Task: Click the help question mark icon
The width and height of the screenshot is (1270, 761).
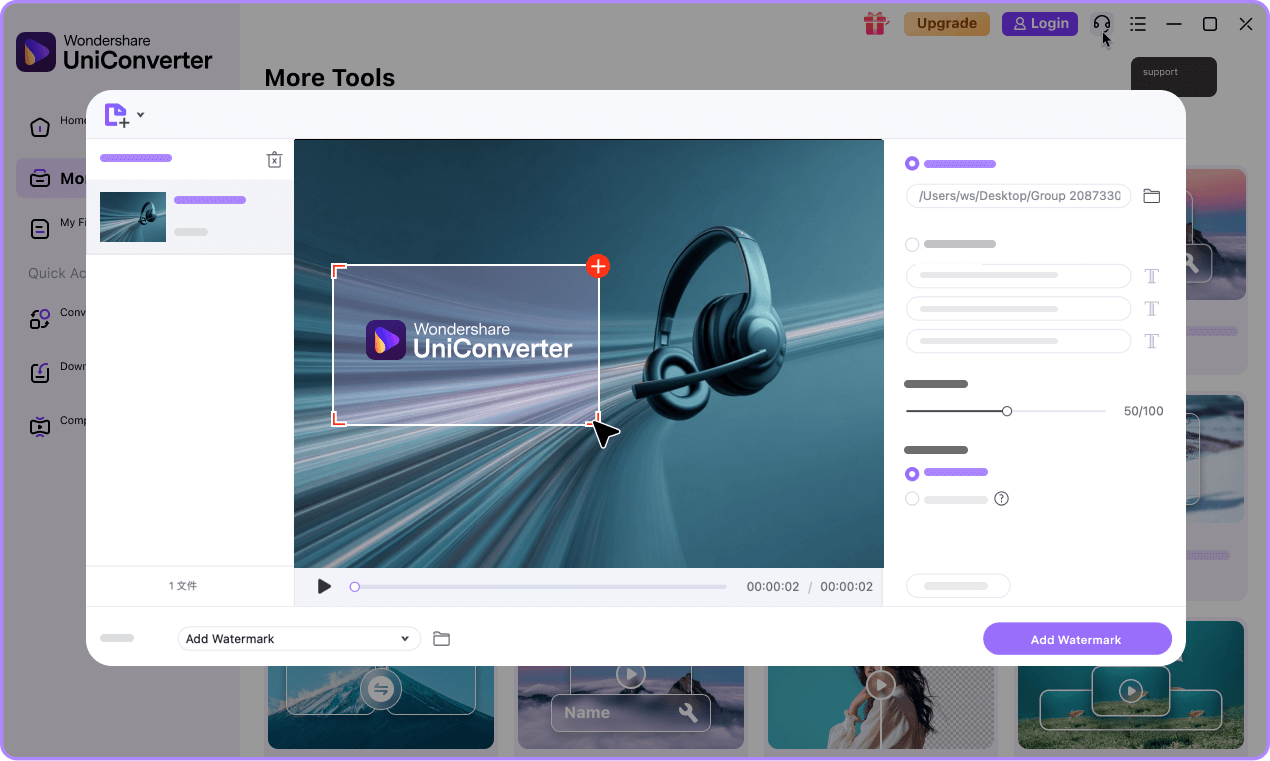Action: click(x=1001, y=499)
